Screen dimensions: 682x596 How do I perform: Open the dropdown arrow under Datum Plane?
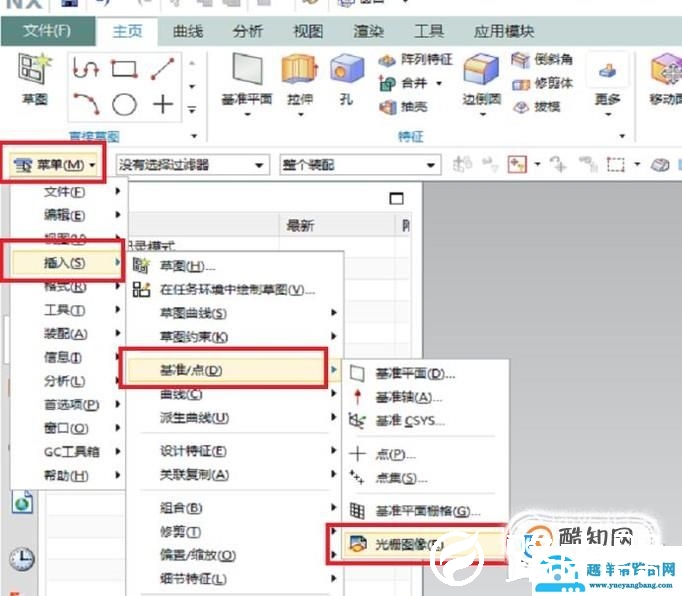(x=247, y=115)
